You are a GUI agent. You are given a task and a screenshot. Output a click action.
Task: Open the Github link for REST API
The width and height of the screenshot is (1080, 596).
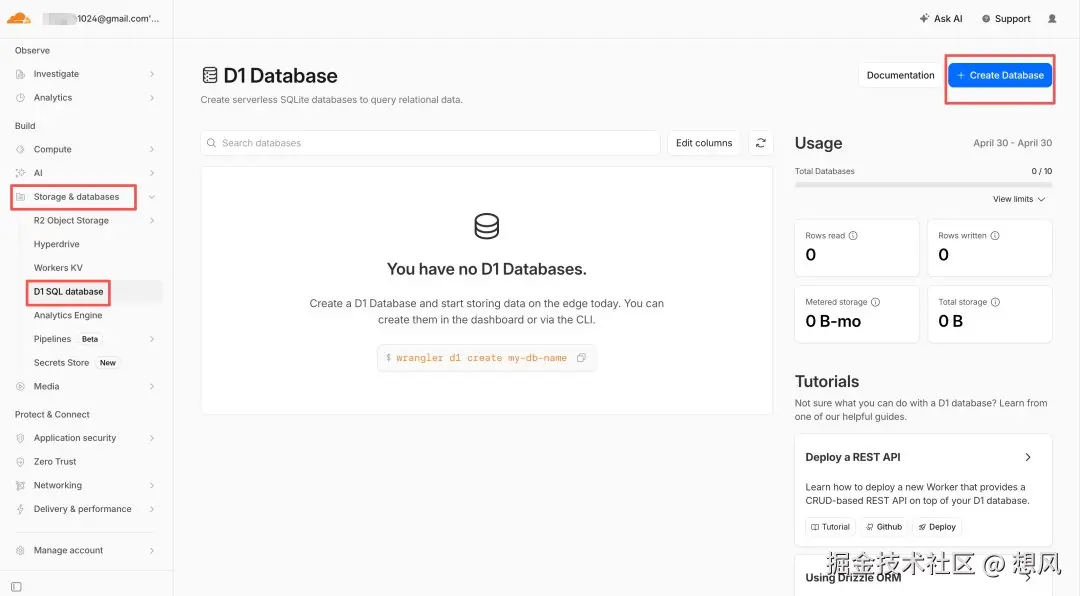tap(884, 527)
